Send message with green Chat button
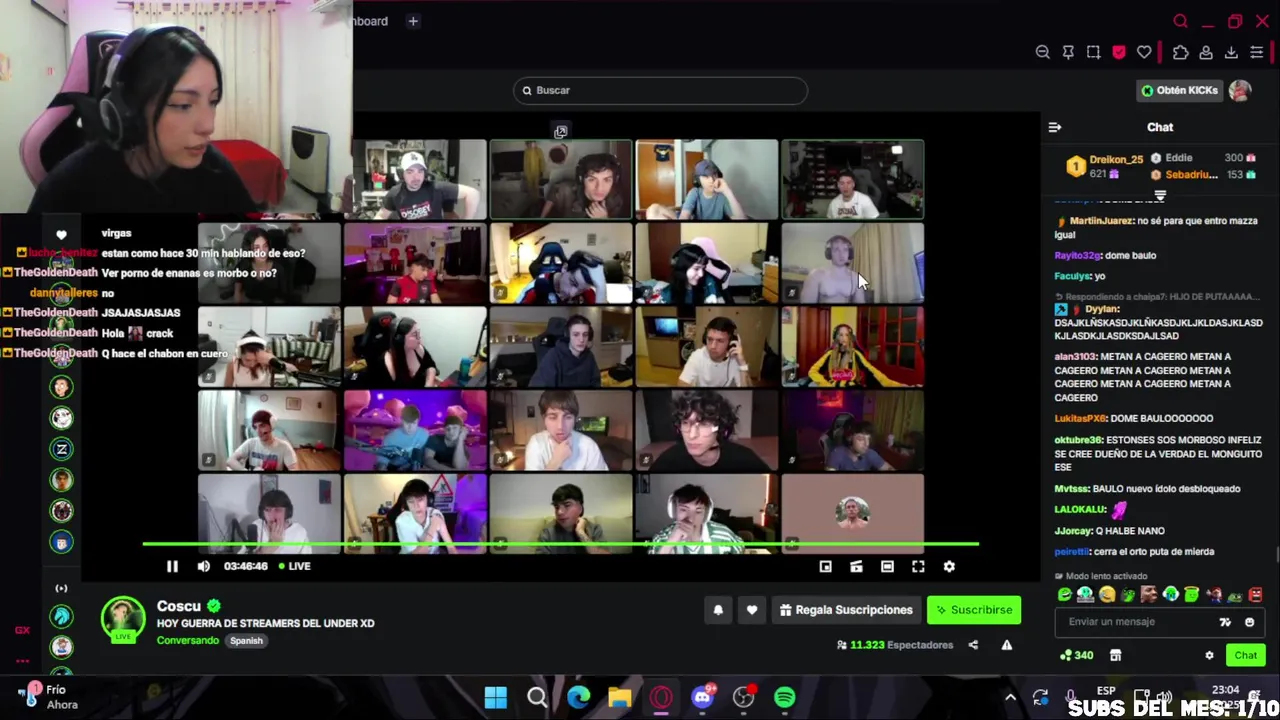This screenshot has width=1280, height=720. click(1245, 655)
